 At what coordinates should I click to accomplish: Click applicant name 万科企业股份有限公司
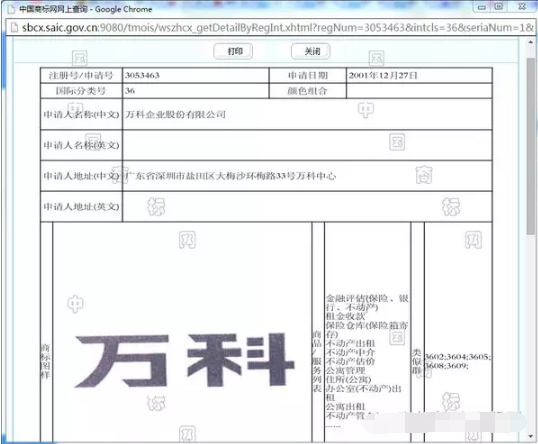point(175,114)
